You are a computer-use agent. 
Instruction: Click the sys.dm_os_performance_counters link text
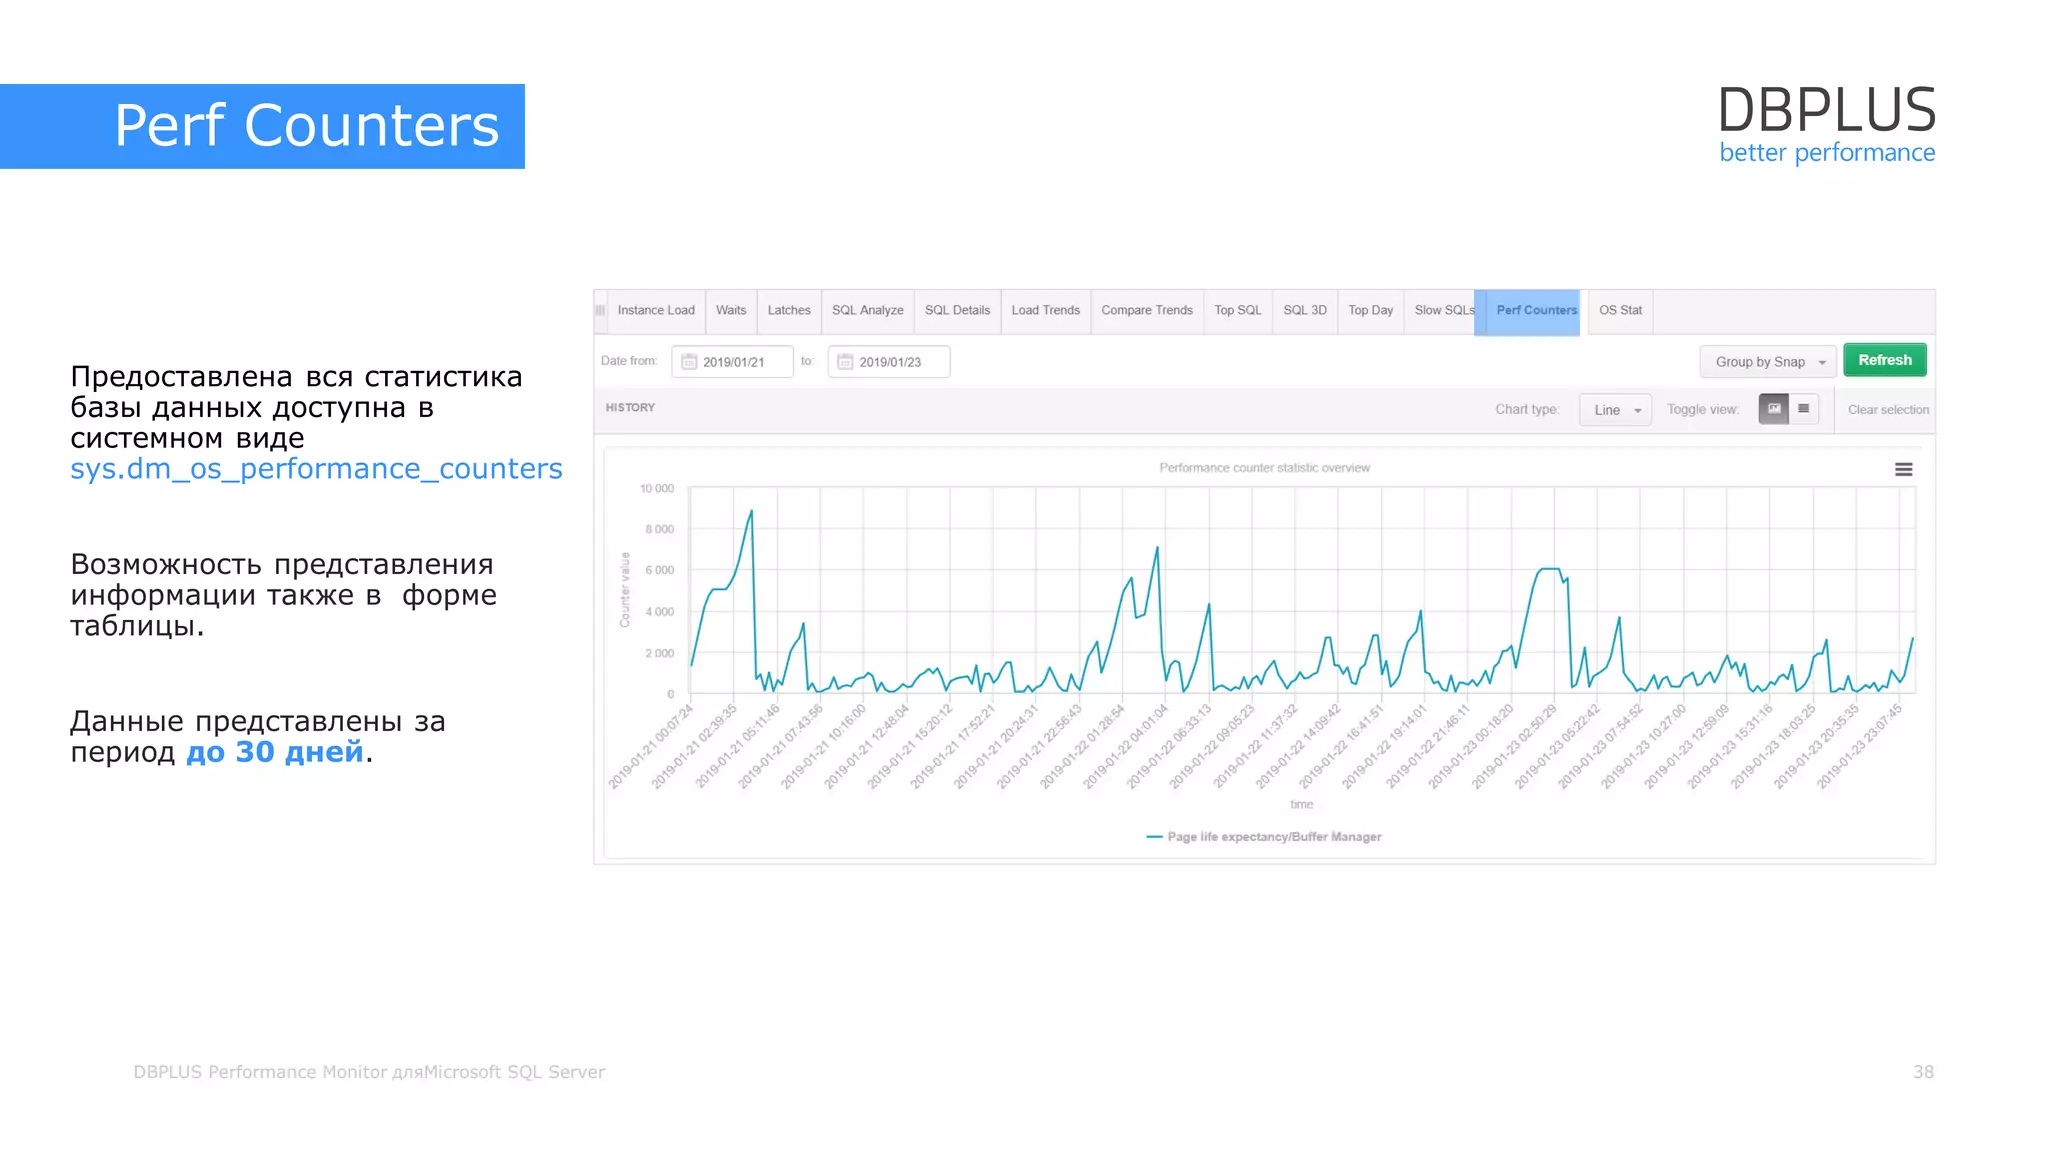click(316, 469)
